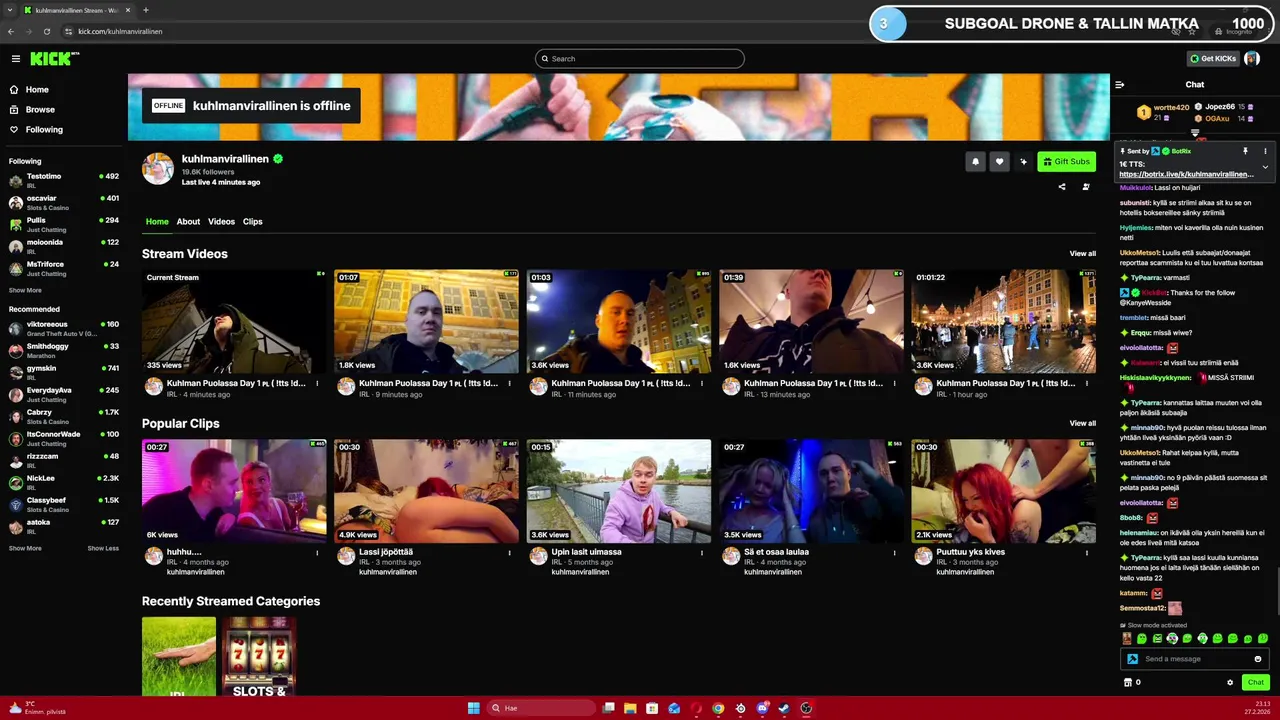Viewport: 1280px width, 720px height.
Task: Switch to the Clips tab
Action: (252, 222)
